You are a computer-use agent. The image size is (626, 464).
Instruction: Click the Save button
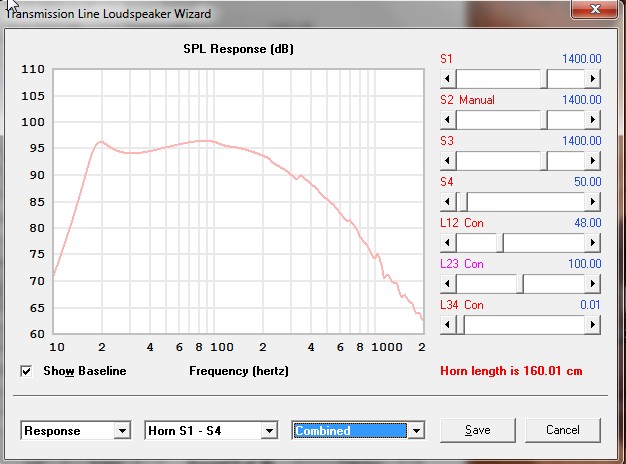click(478, 430)
